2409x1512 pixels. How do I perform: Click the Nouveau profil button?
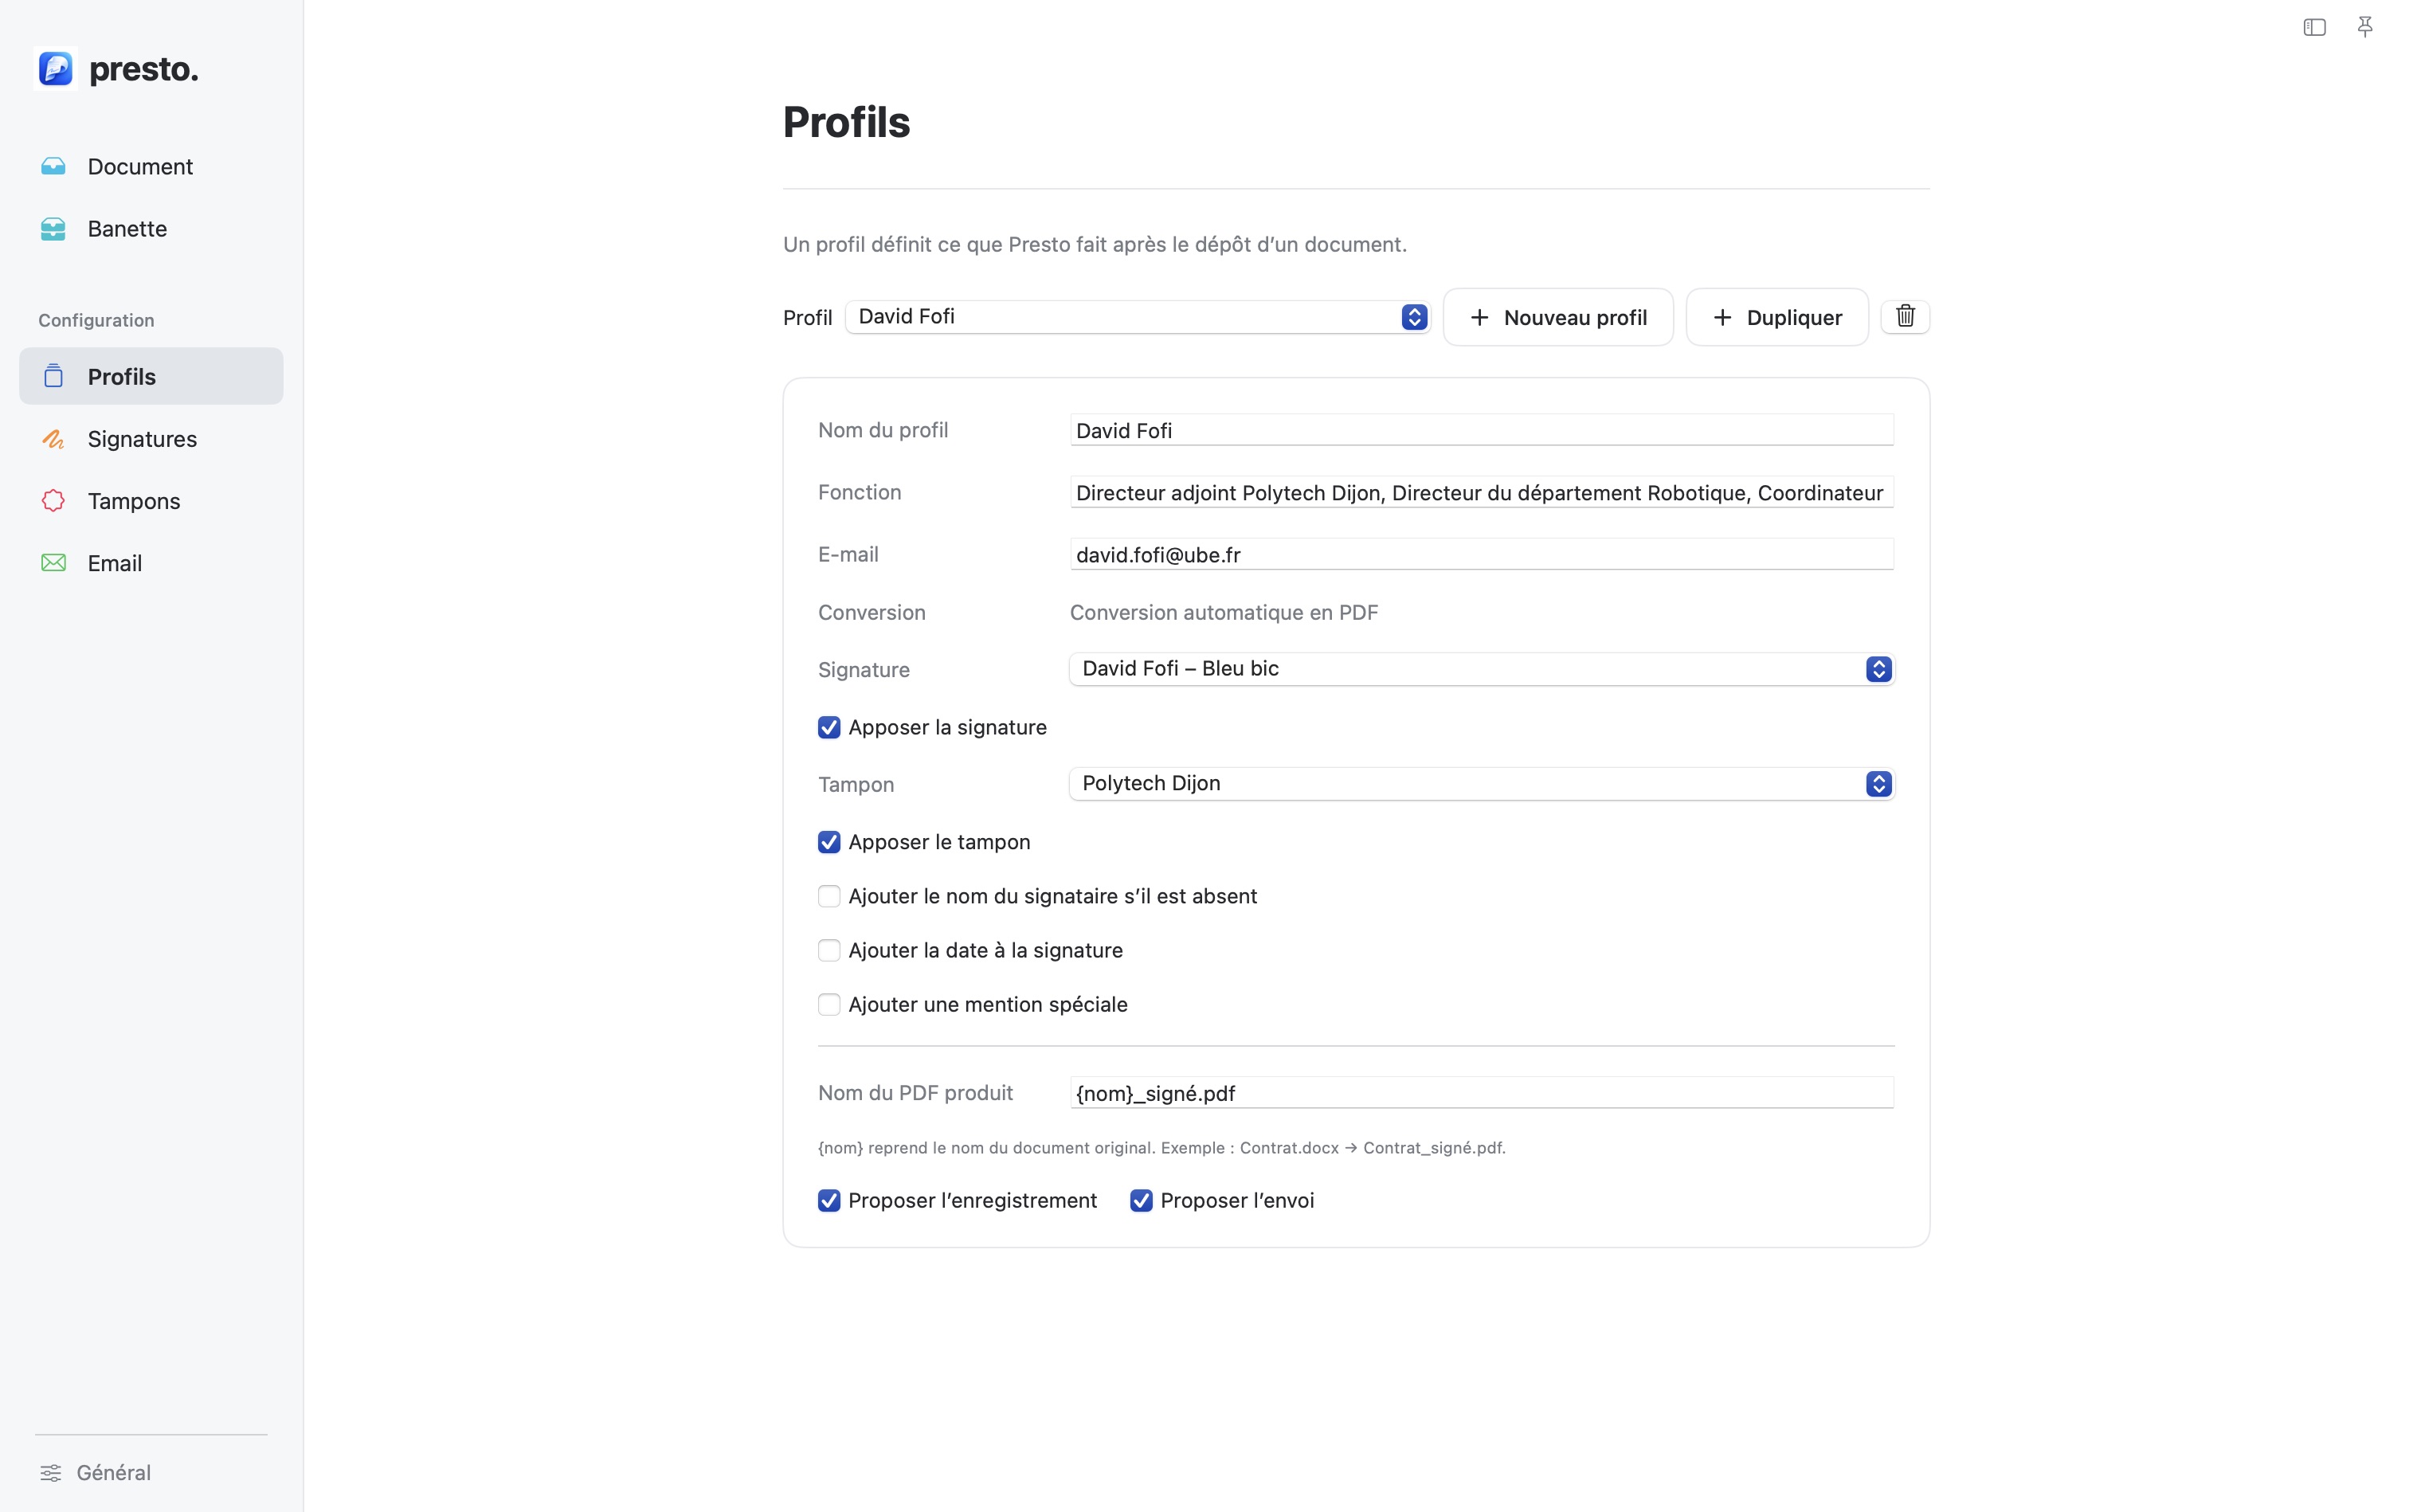pos(1558,317)
